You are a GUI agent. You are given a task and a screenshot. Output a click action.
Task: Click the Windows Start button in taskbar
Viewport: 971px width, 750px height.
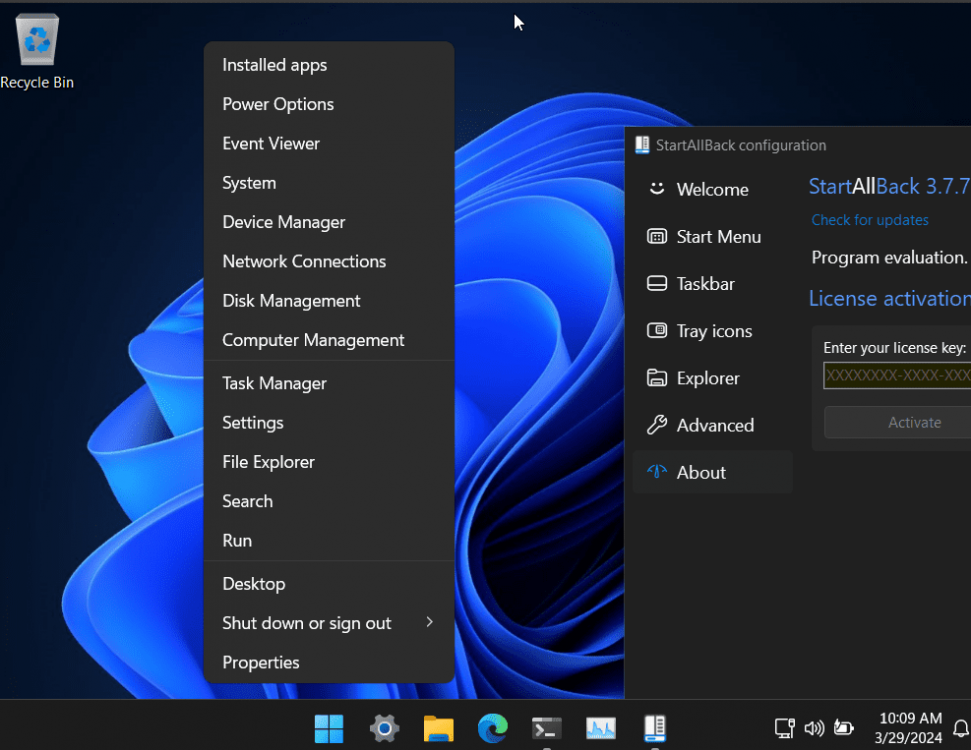point(329,728)
